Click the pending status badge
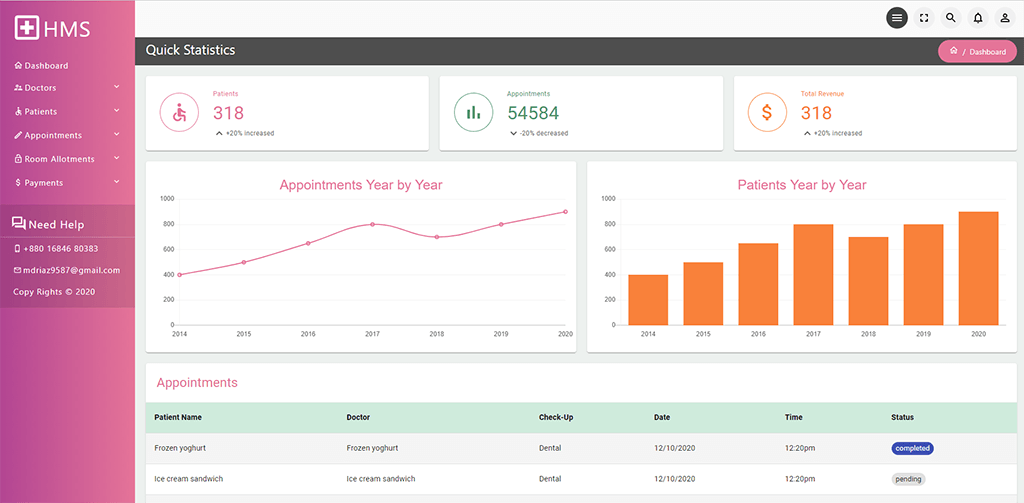 [908, 479]
